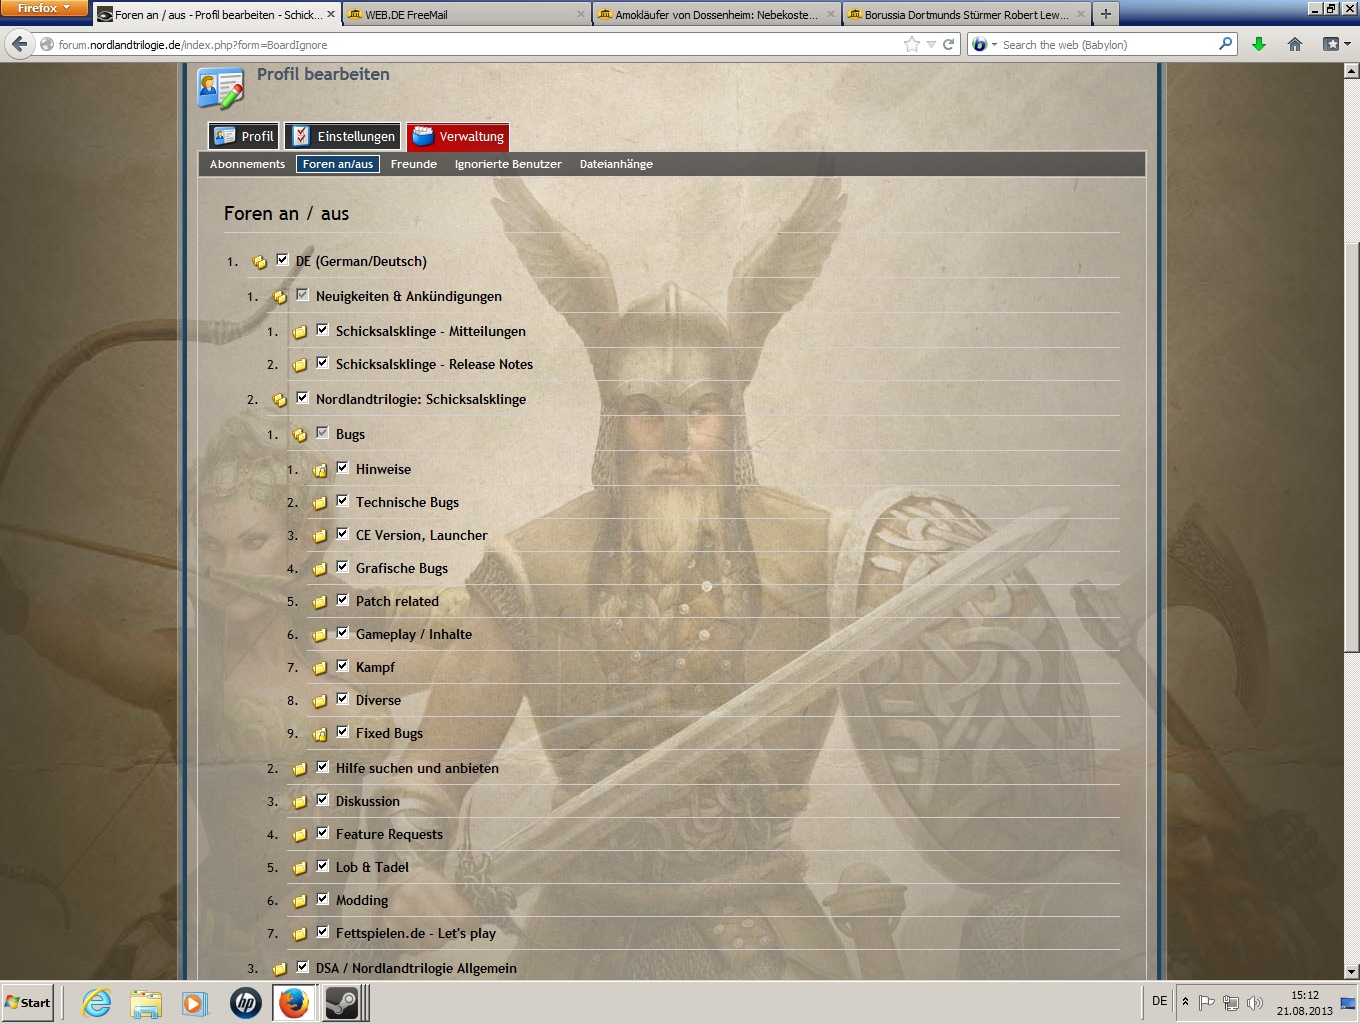Viewport: 1360px width, 1024px height.
Task: Select the Verwaltung tab
Action: click(458, 136)
